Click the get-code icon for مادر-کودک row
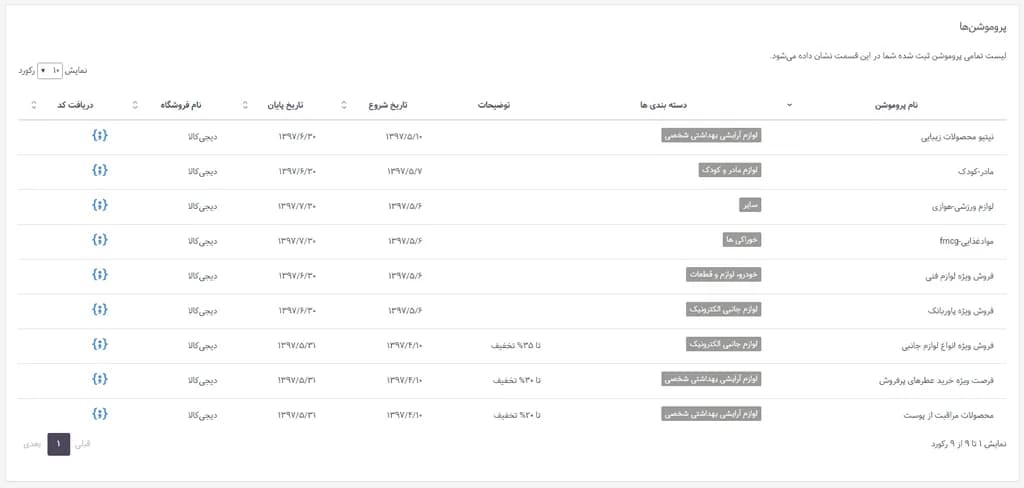Screen dimensions: 1024x488 (x=99, y=170)
